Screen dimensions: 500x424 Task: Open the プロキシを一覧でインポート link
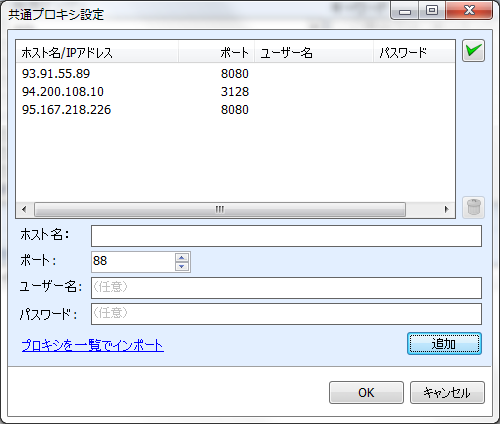tap(93, 345)
